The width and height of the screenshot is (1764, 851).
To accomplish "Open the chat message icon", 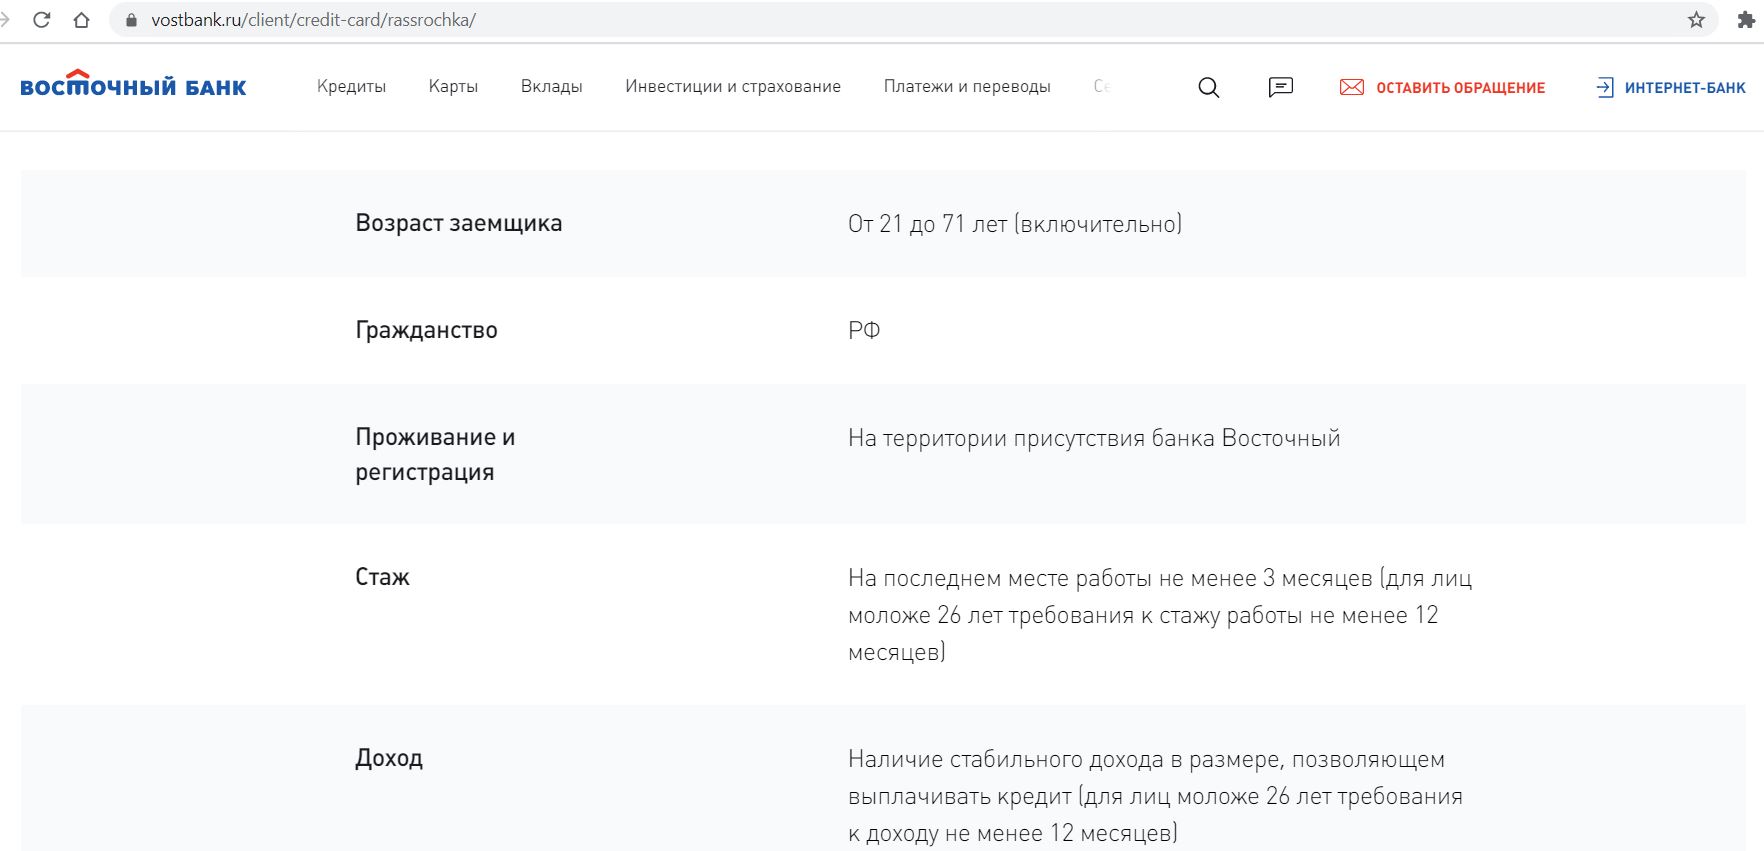I will click(x=1280, y=87).
